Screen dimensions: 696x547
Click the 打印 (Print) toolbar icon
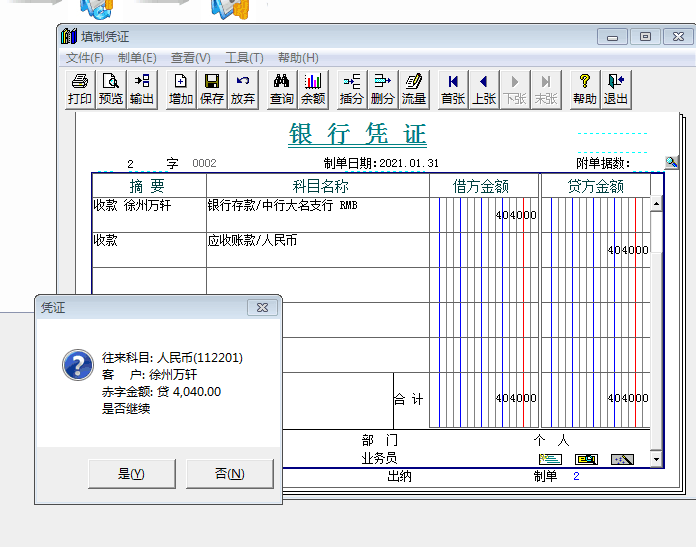coord(80,89)
